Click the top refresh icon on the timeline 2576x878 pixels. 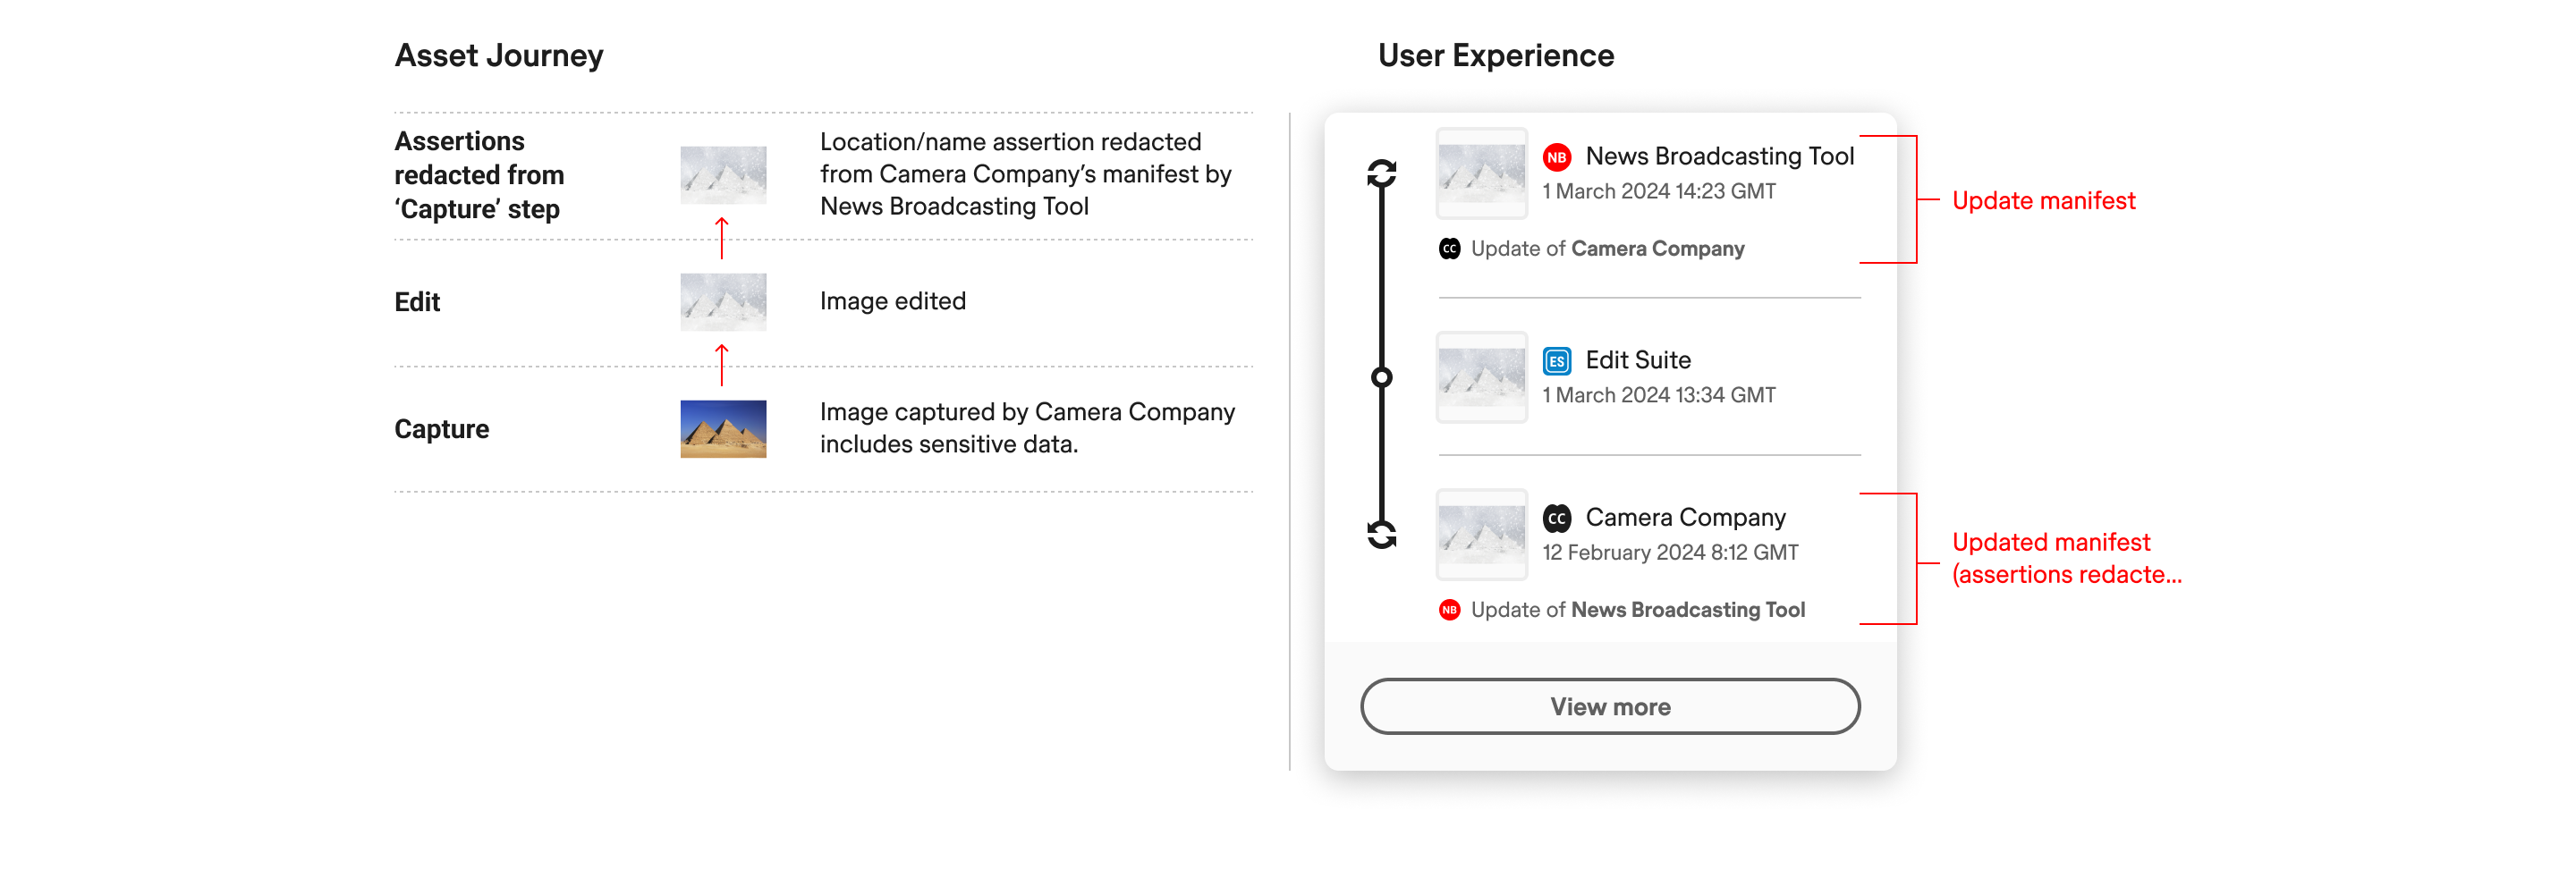pos(1381,173)
